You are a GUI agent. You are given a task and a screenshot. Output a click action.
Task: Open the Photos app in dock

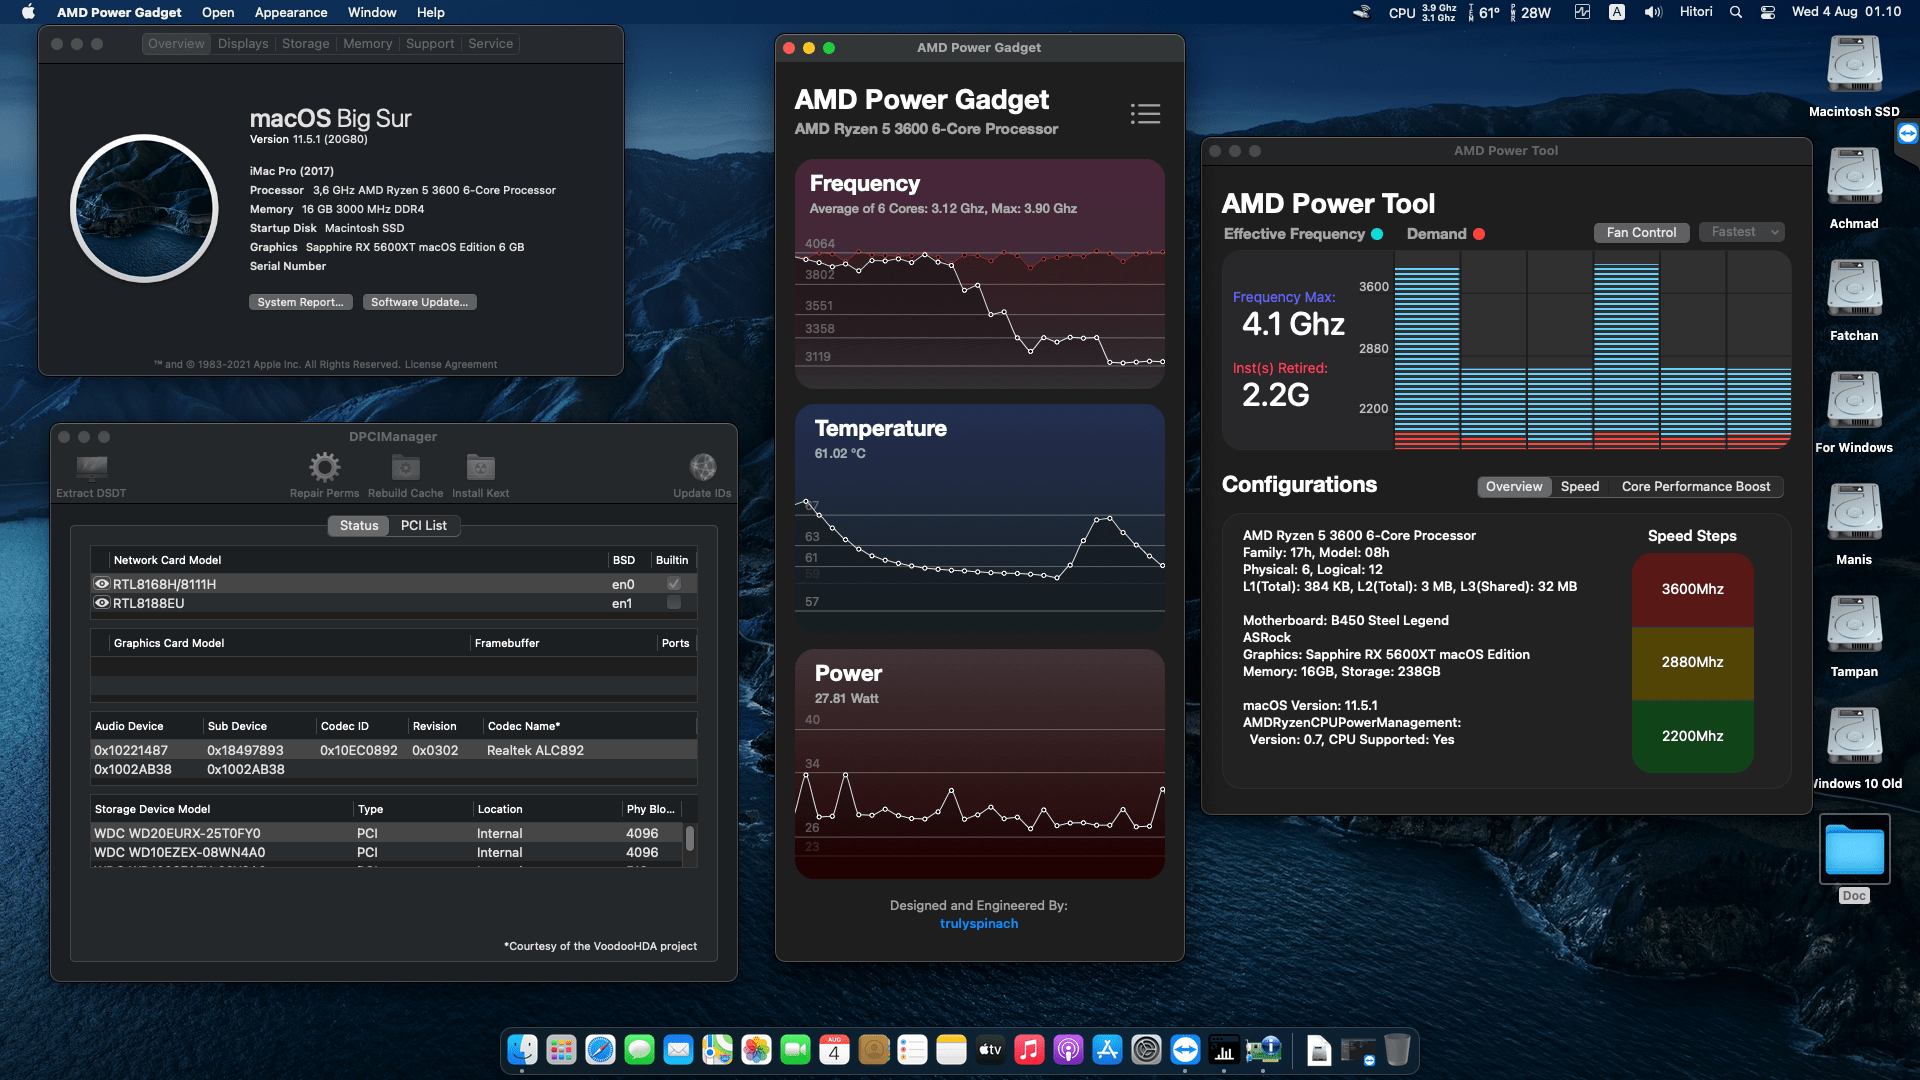coord(756,1049)
